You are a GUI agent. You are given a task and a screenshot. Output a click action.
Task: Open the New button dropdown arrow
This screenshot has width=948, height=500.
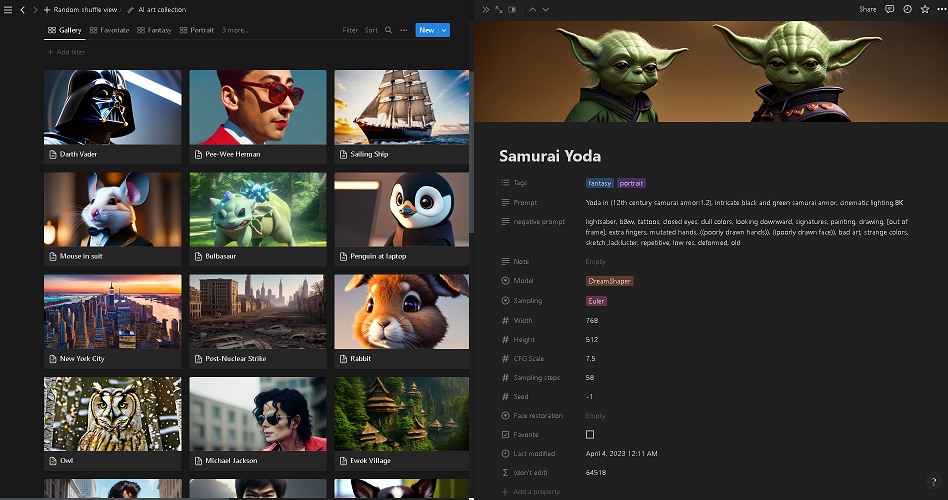444,30
